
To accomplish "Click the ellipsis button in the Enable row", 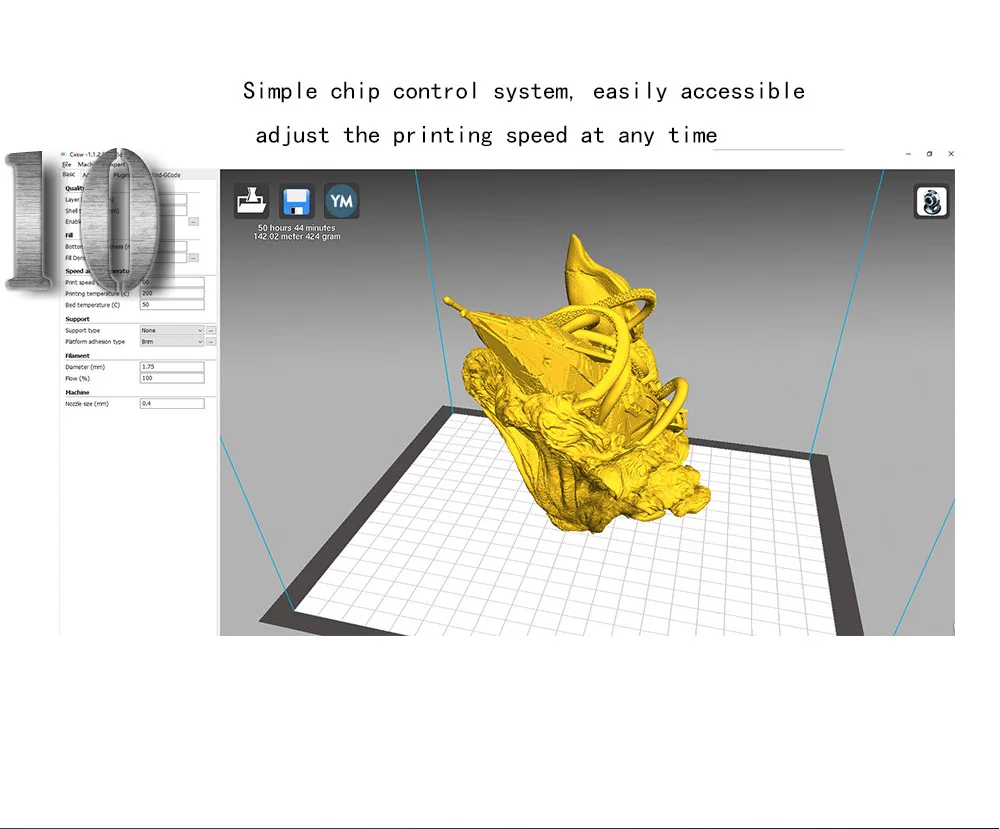I will 194,221.
